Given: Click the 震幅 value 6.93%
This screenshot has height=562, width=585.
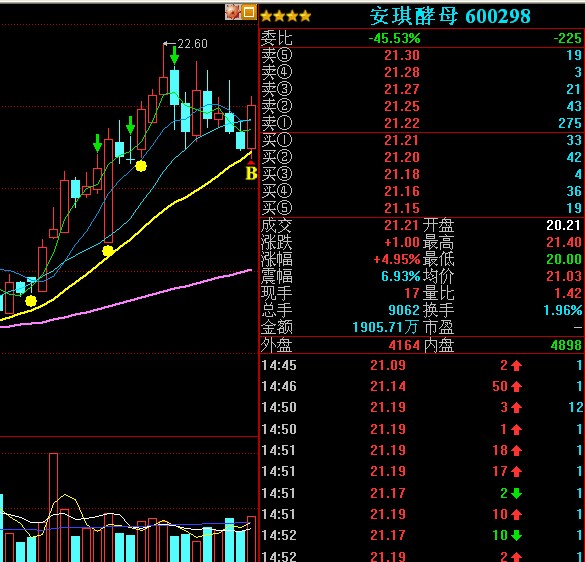Looking at the screenshot, I should click(401, 277).
